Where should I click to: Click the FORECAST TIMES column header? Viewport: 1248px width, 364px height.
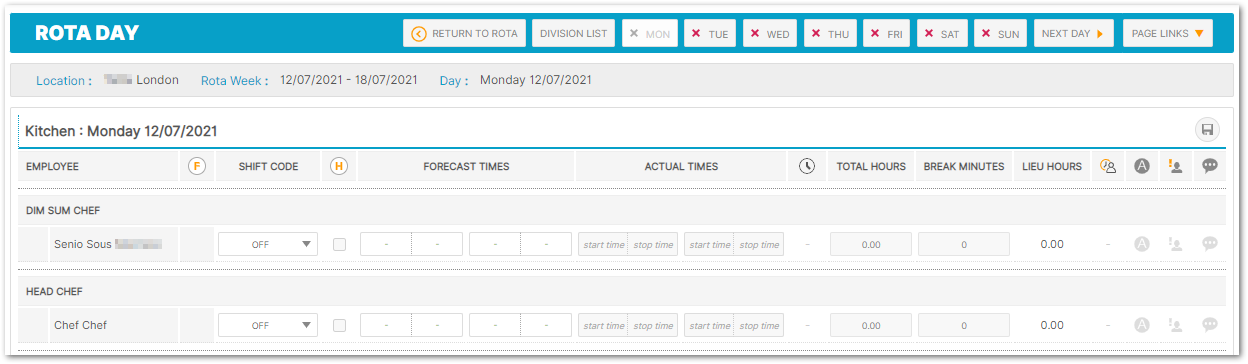(466, 166)
